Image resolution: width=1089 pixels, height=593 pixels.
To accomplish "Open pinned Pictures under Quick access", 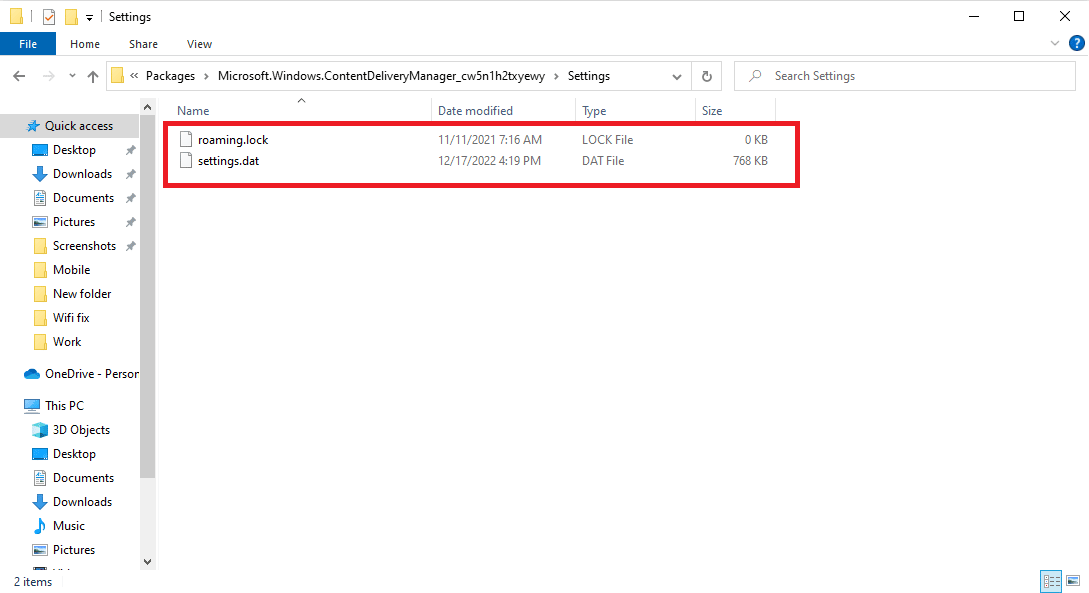I will [74, 222].
